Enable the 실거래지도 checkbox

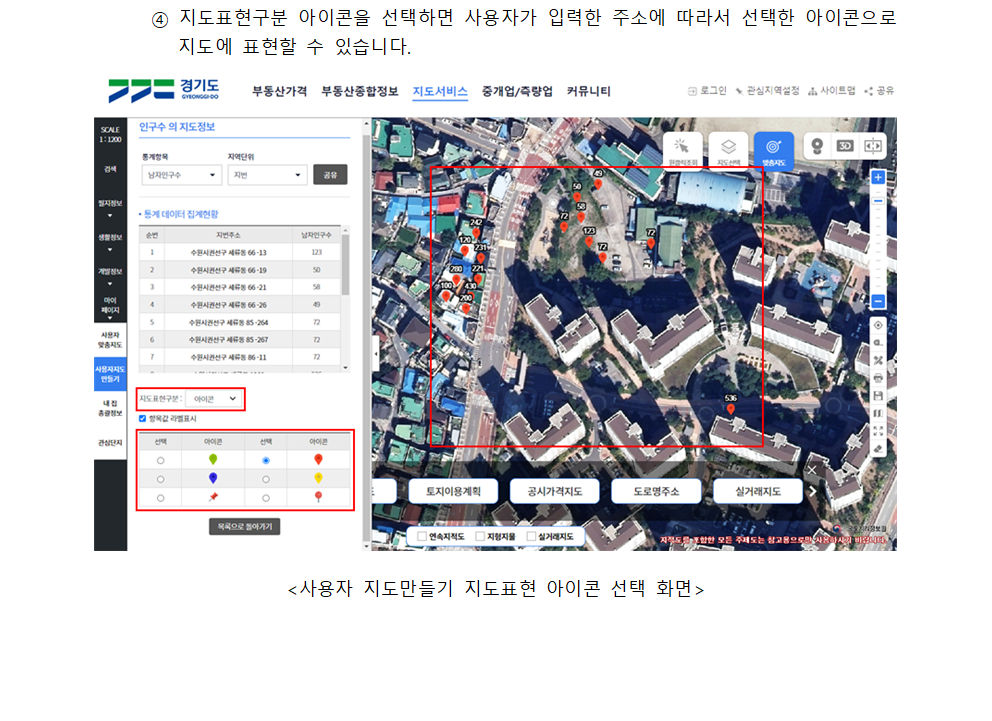(x=531, y=536)
